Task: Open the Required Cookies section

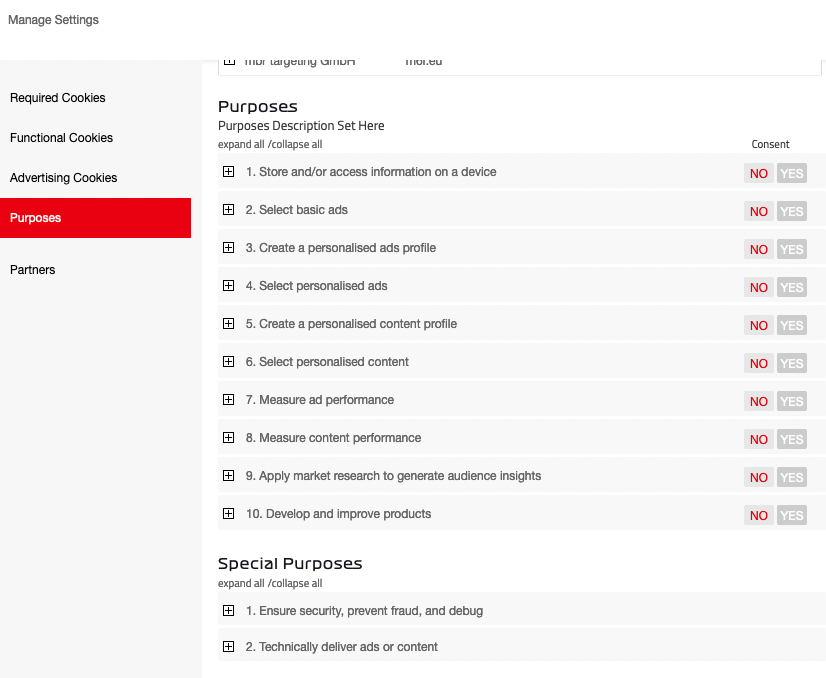Action: tap(58, 98)
